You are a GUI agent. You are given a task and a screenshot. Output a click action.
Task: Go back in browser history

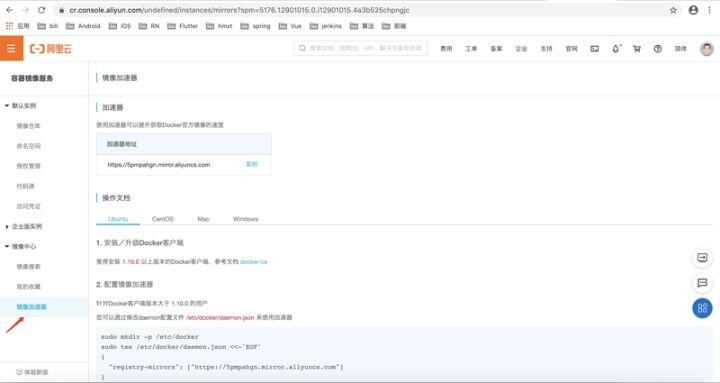[x=9, y=10]
